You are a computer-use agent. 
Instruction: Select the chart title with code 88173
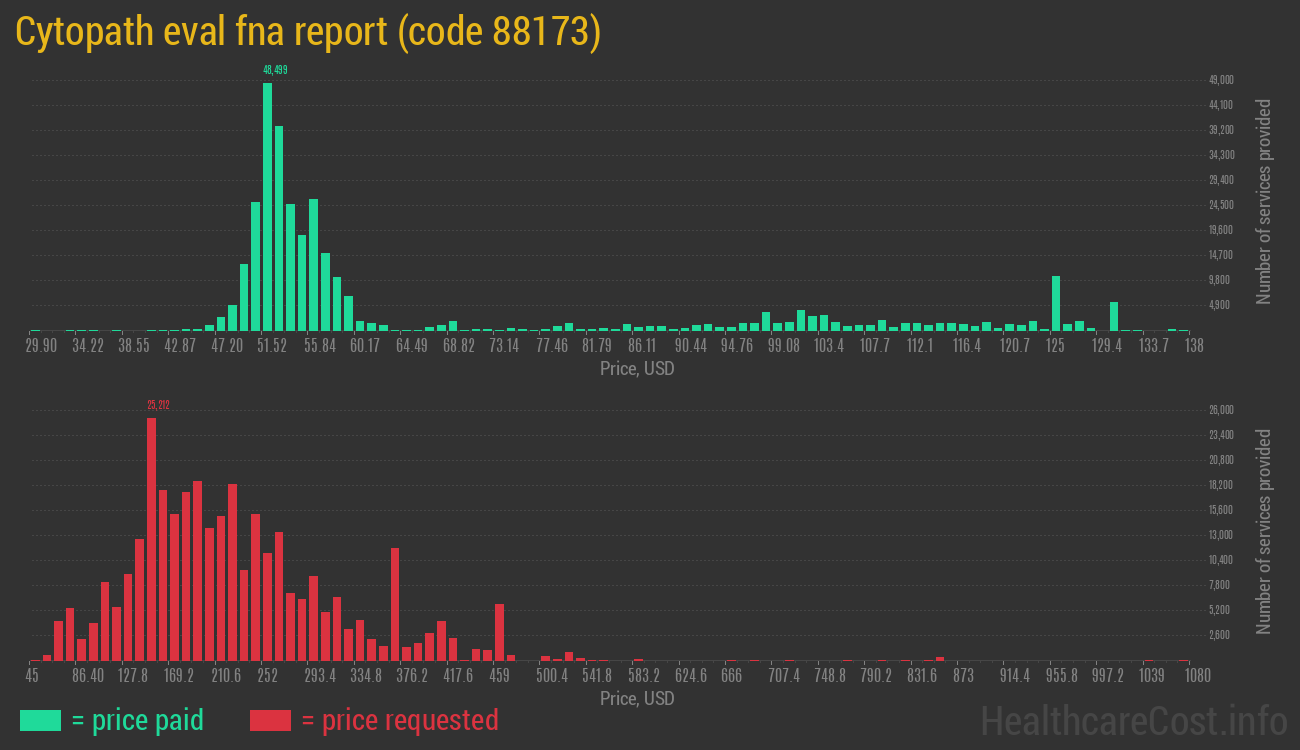(308, 32)
